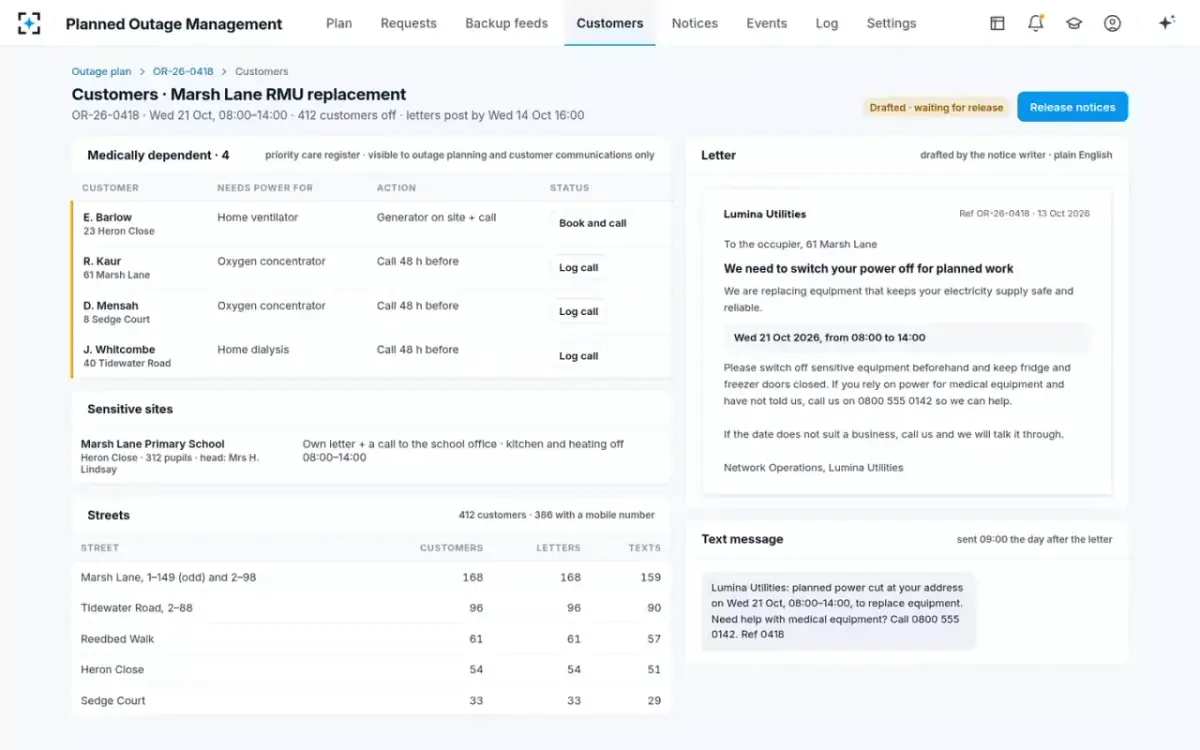Image resolution: width=1200 pixels, height=750 pixels.
Task: Open the Log tab
Action: click(827, 23)
